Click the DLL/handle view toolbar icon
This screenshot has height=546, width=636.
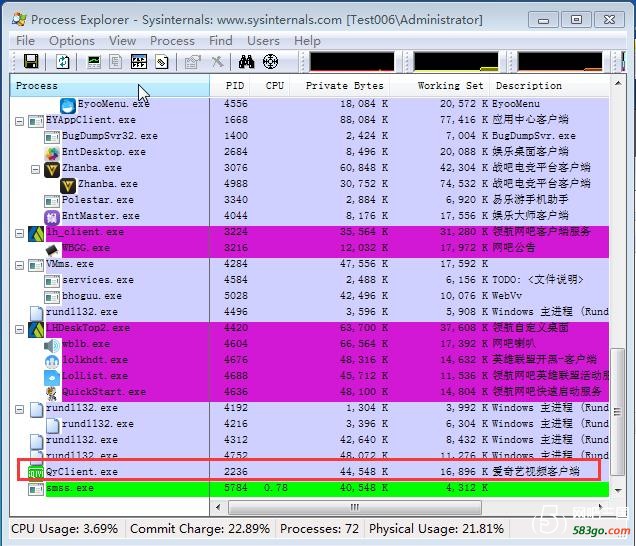(x=162, y=62)
